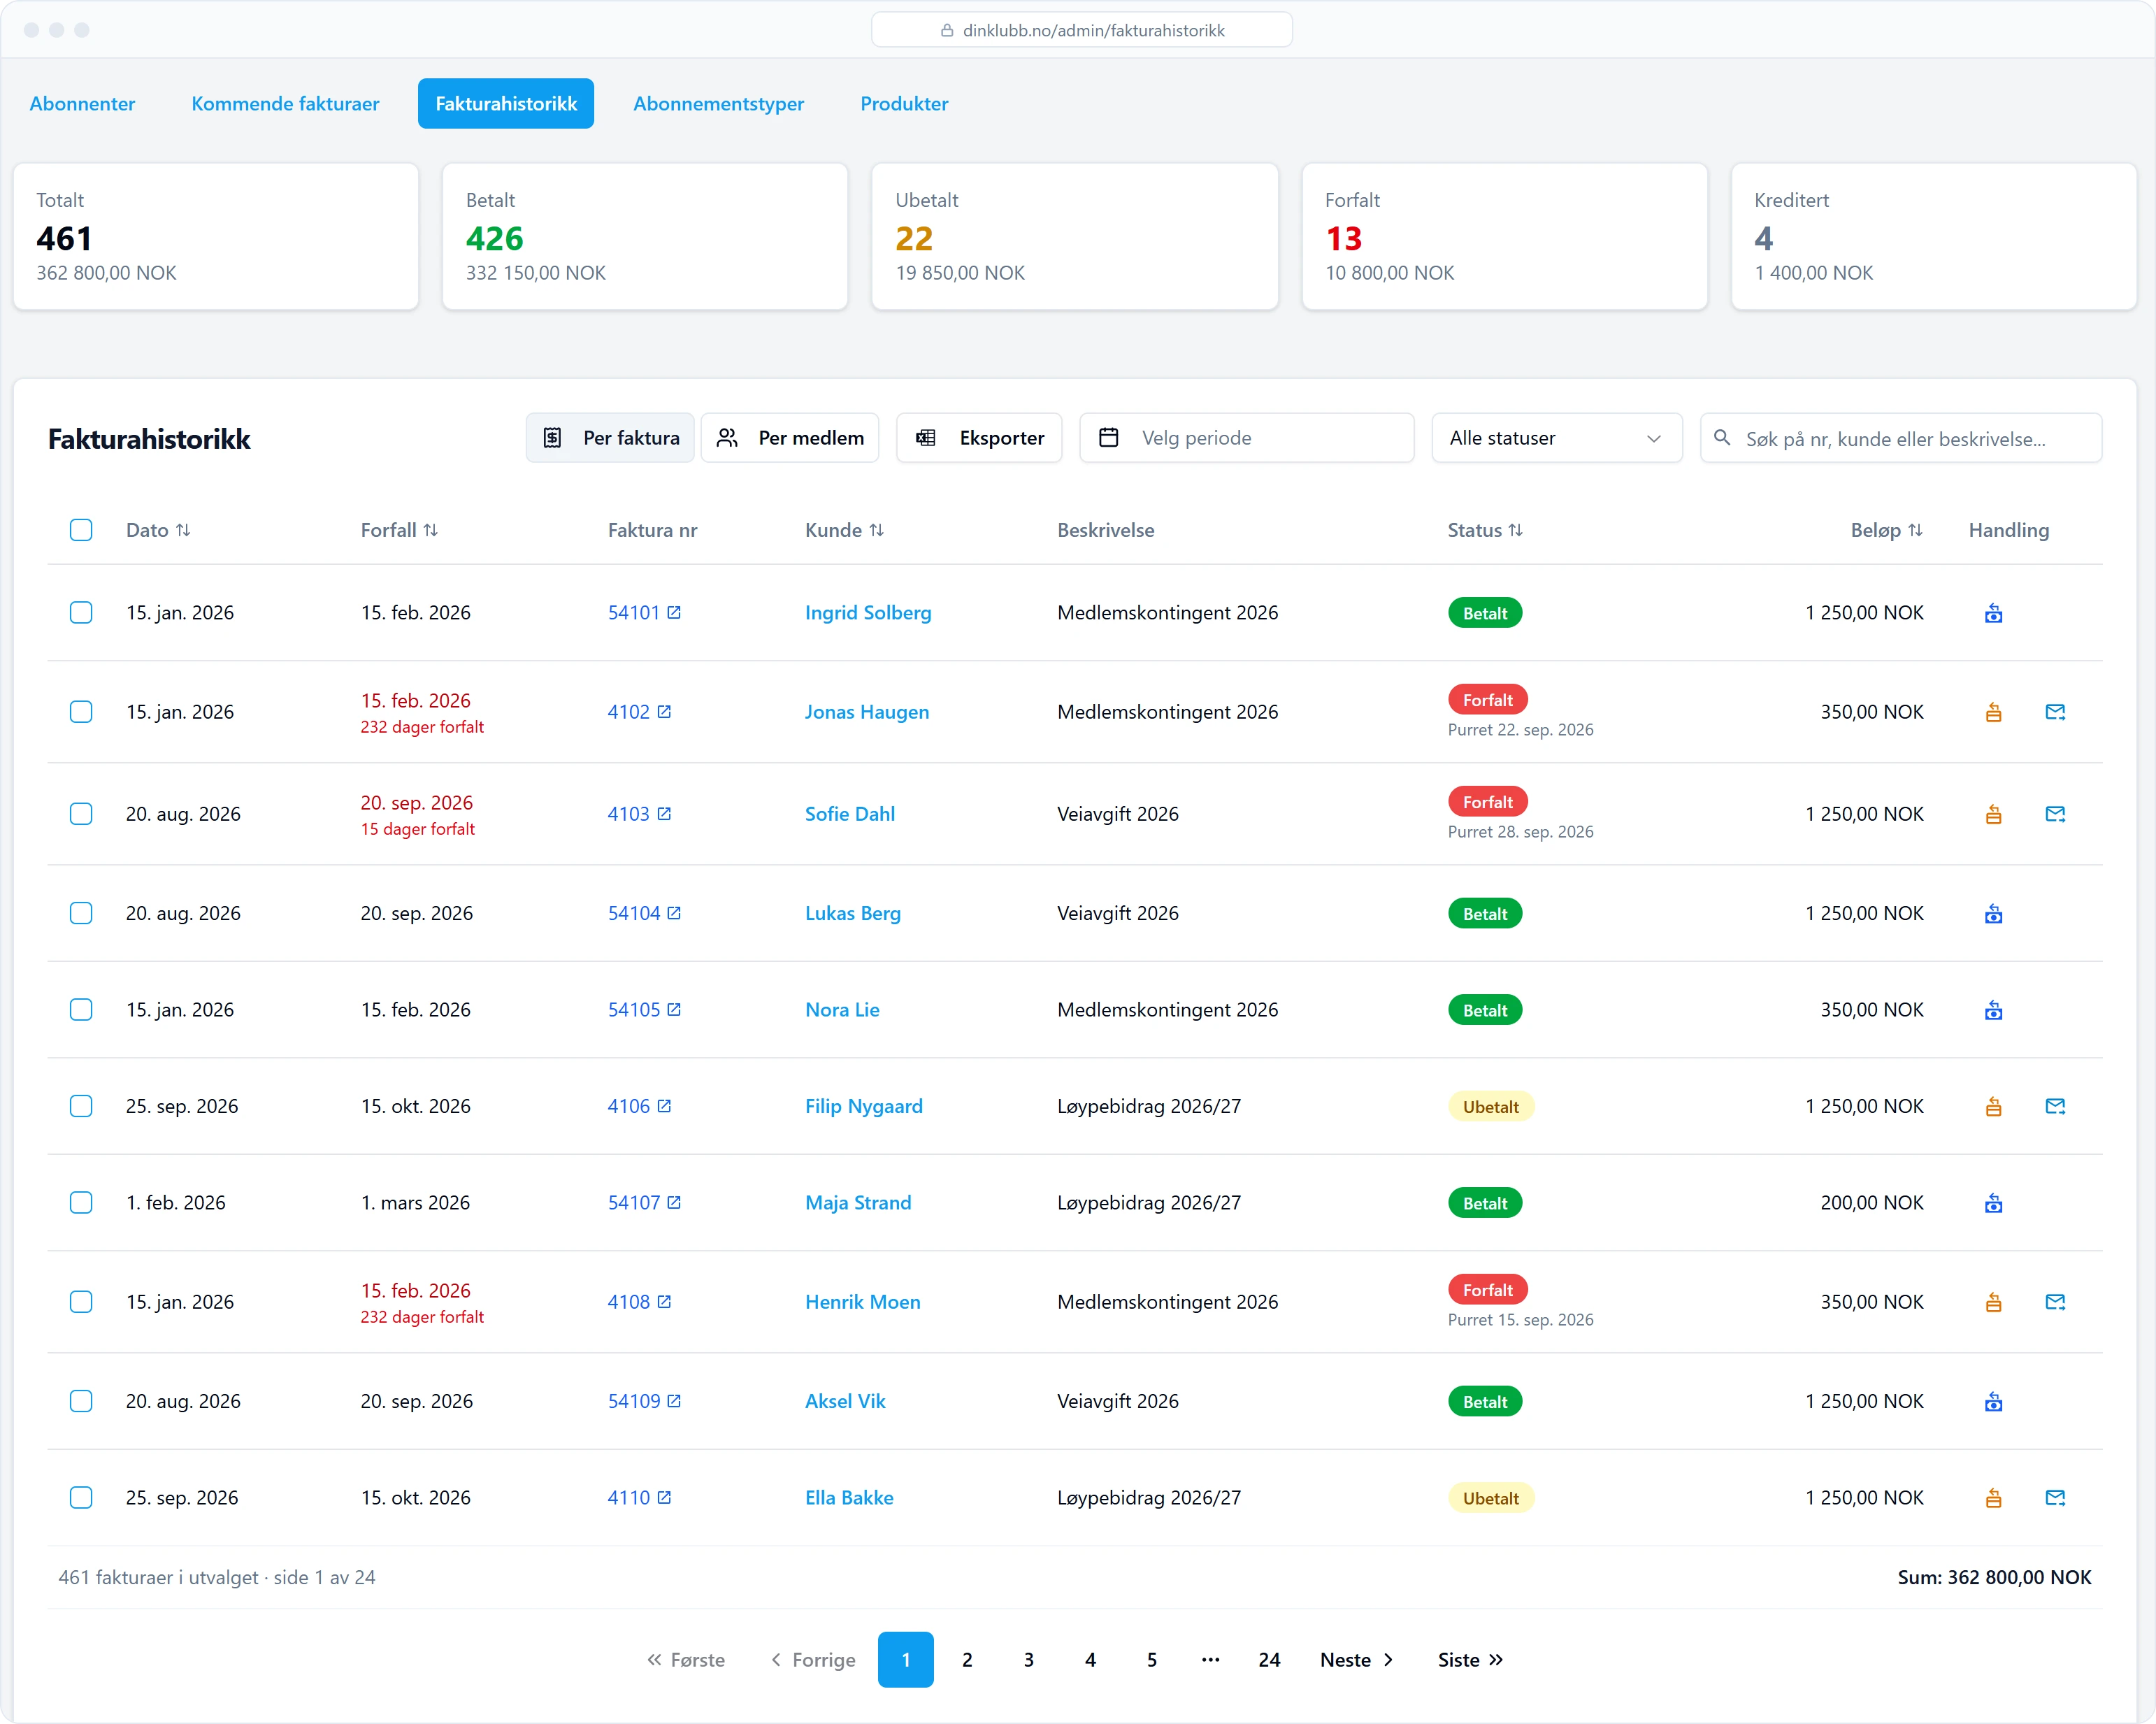
Task: Click the Eksporter button
Action: (979, 438)
